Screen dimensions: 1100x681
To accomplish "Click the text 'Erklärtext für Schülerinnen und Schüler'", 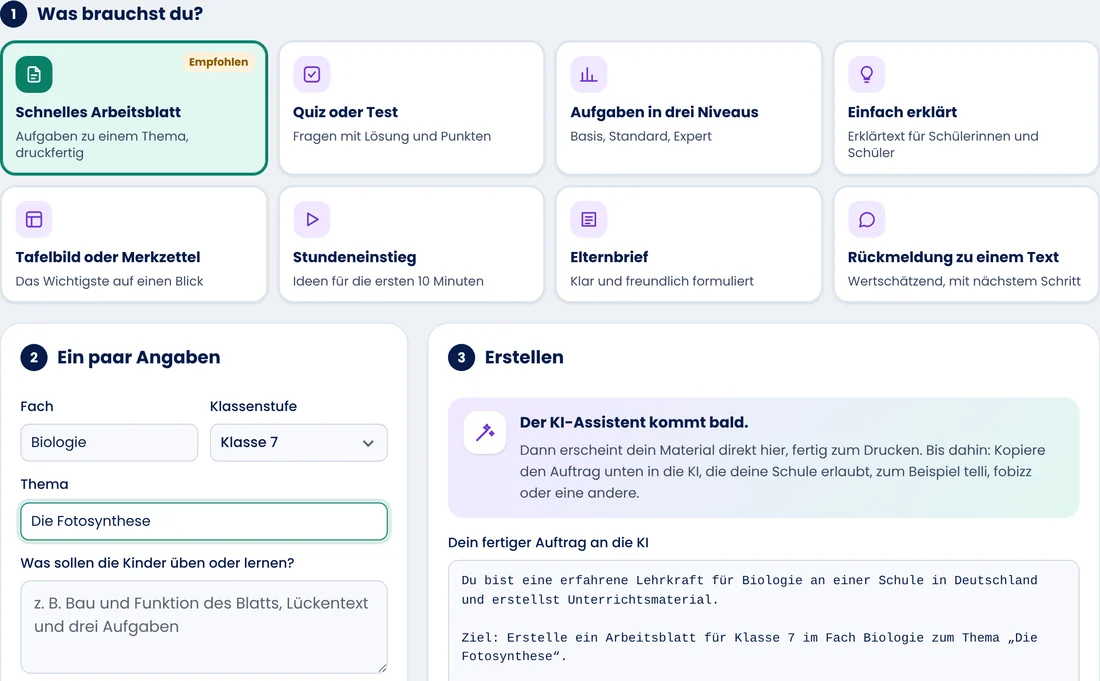I will pos(943,144).
